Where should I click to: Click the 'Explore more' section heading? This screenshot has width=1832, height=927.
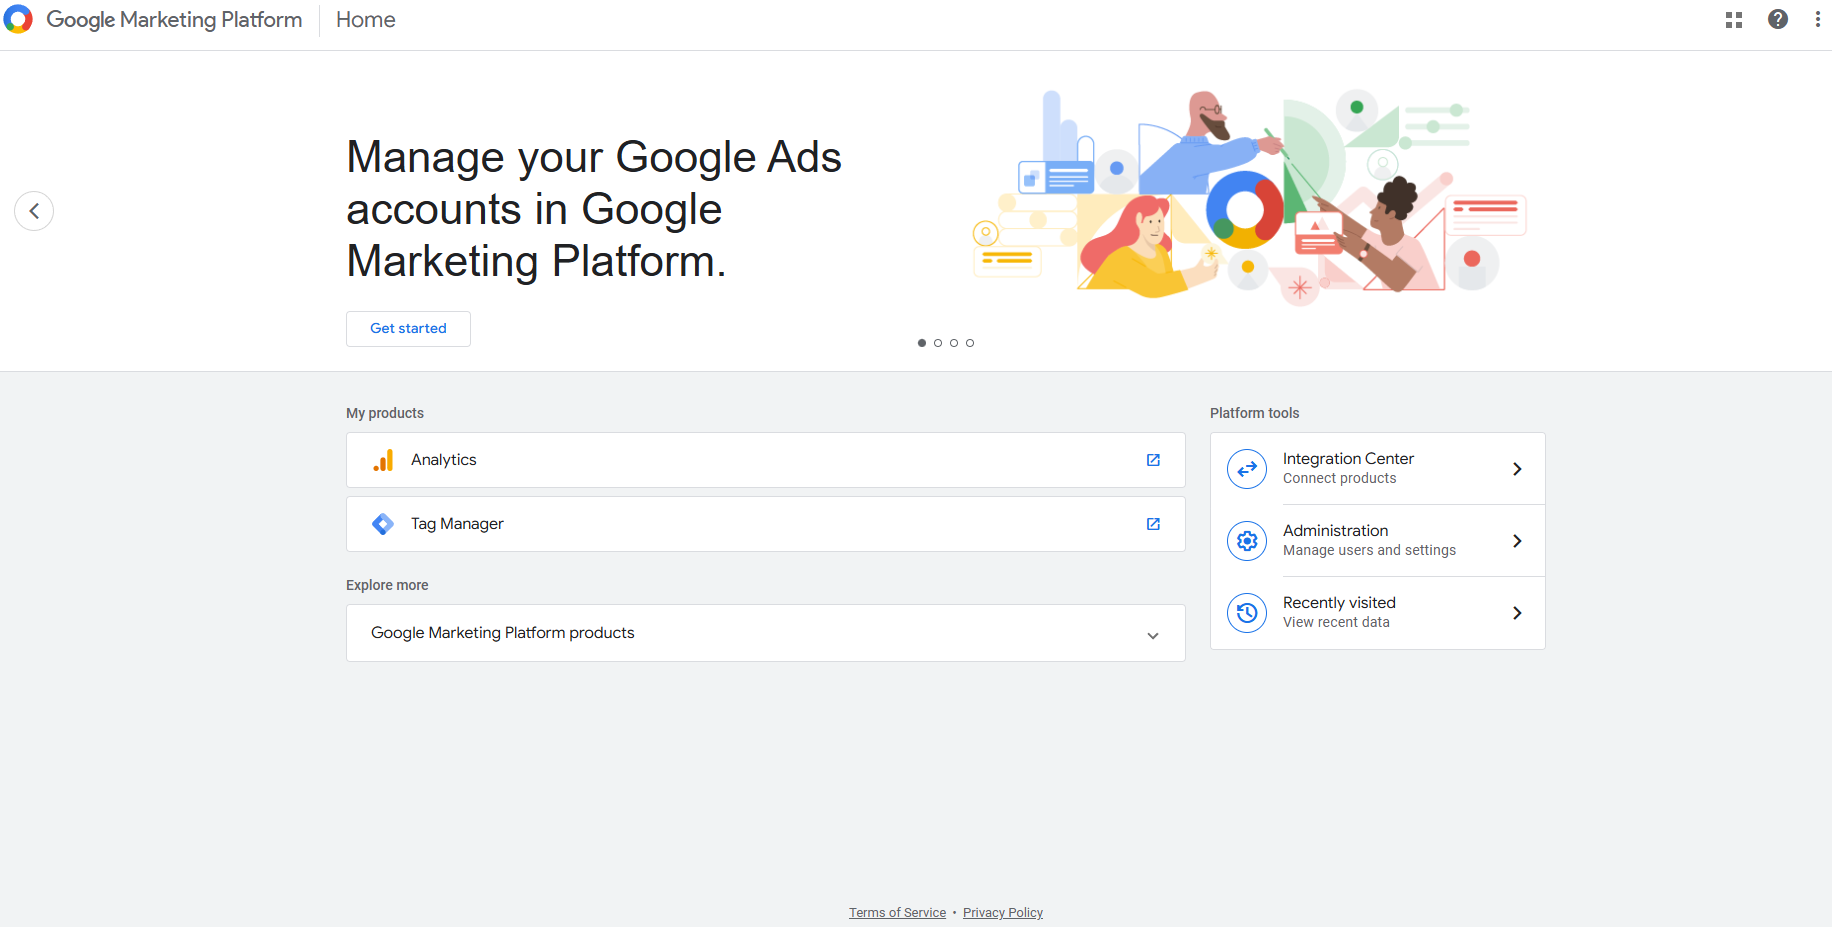point(387,585)
